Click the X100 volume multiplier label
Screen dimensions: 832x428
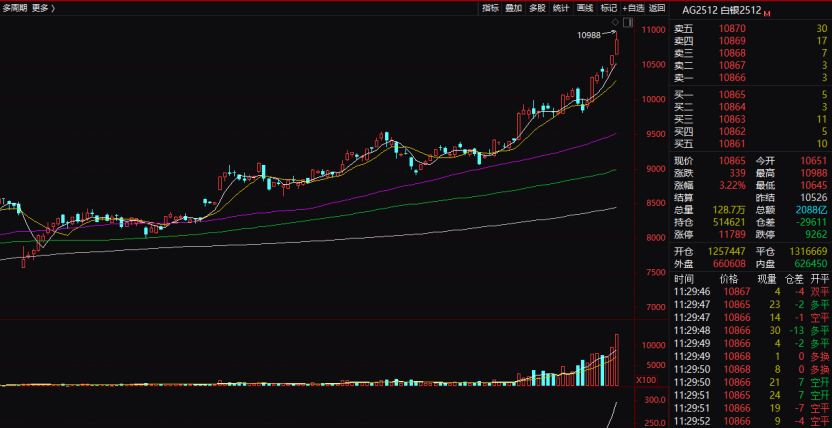(646, 380)
